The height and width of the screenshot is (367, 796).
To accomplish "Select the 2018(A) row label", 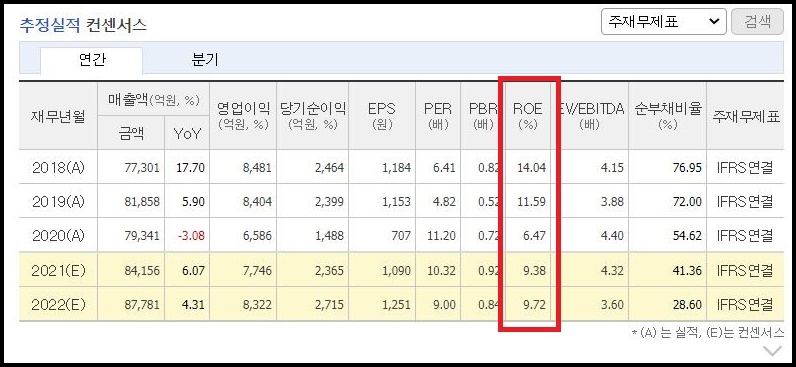I will click(x=58, y=167).
